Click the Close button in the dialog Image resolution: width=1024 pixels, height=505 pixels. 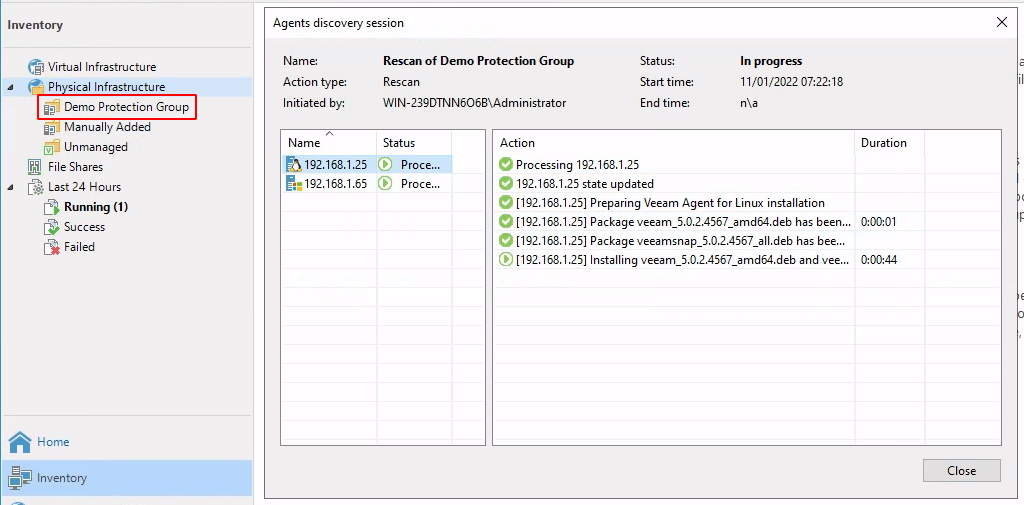tap(961, 471)
